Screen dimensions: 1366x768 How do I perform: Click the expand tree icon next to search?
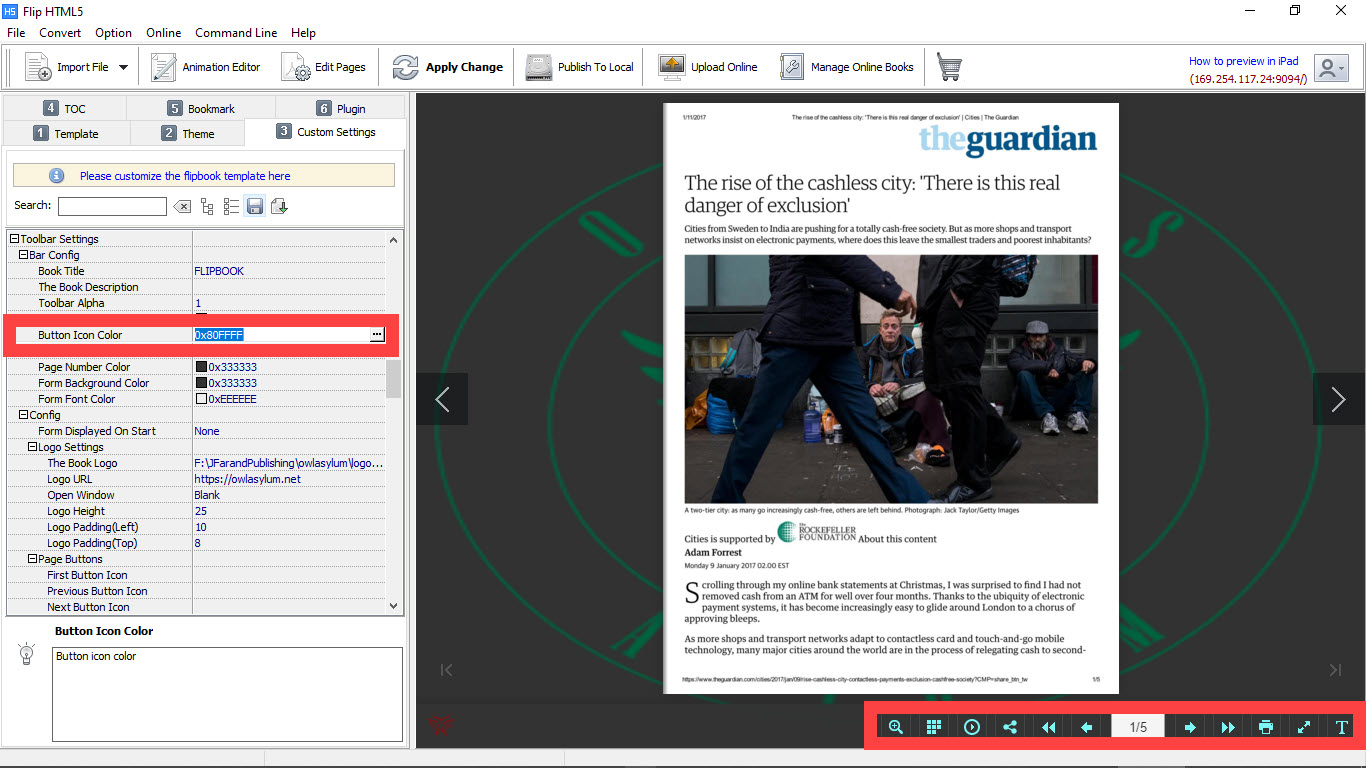click(207, 206)
